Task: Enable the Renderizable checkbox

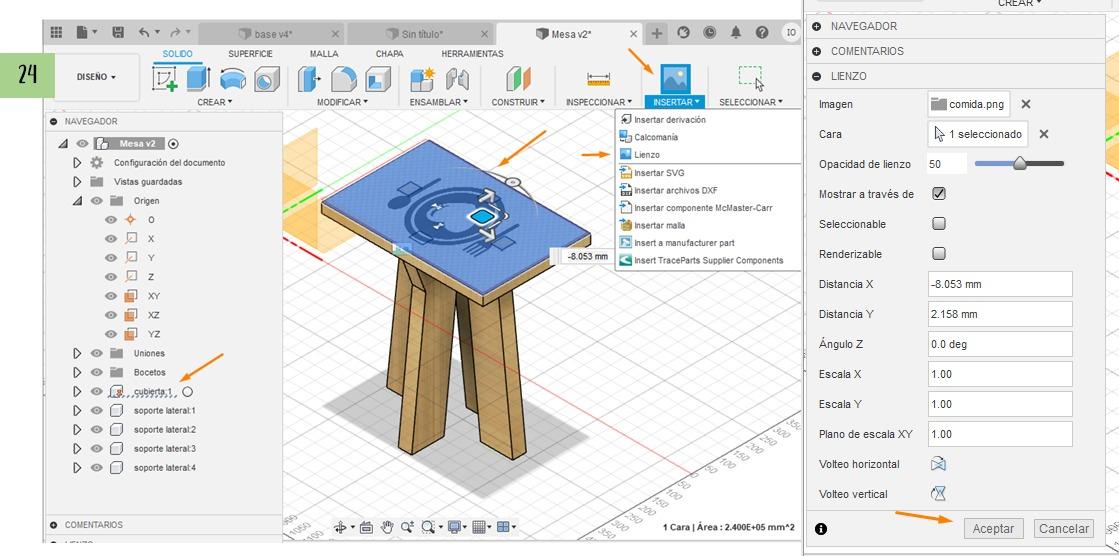Action: point(939,253)
